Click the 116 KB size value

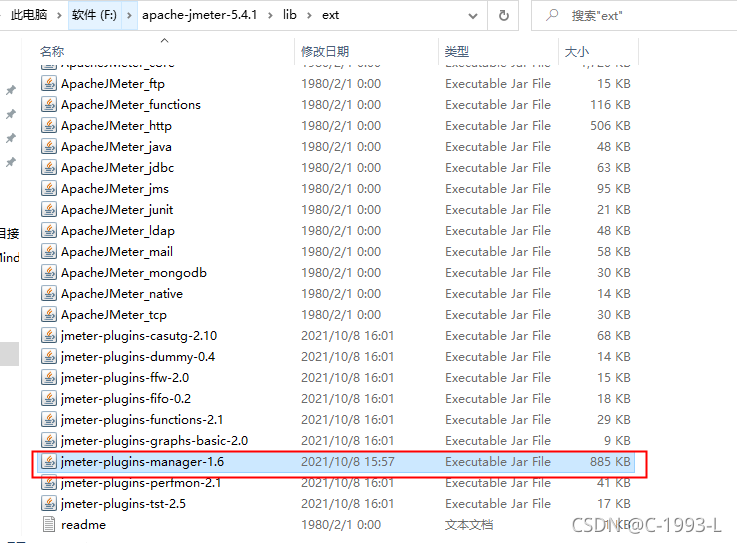[x=610, y=104]
